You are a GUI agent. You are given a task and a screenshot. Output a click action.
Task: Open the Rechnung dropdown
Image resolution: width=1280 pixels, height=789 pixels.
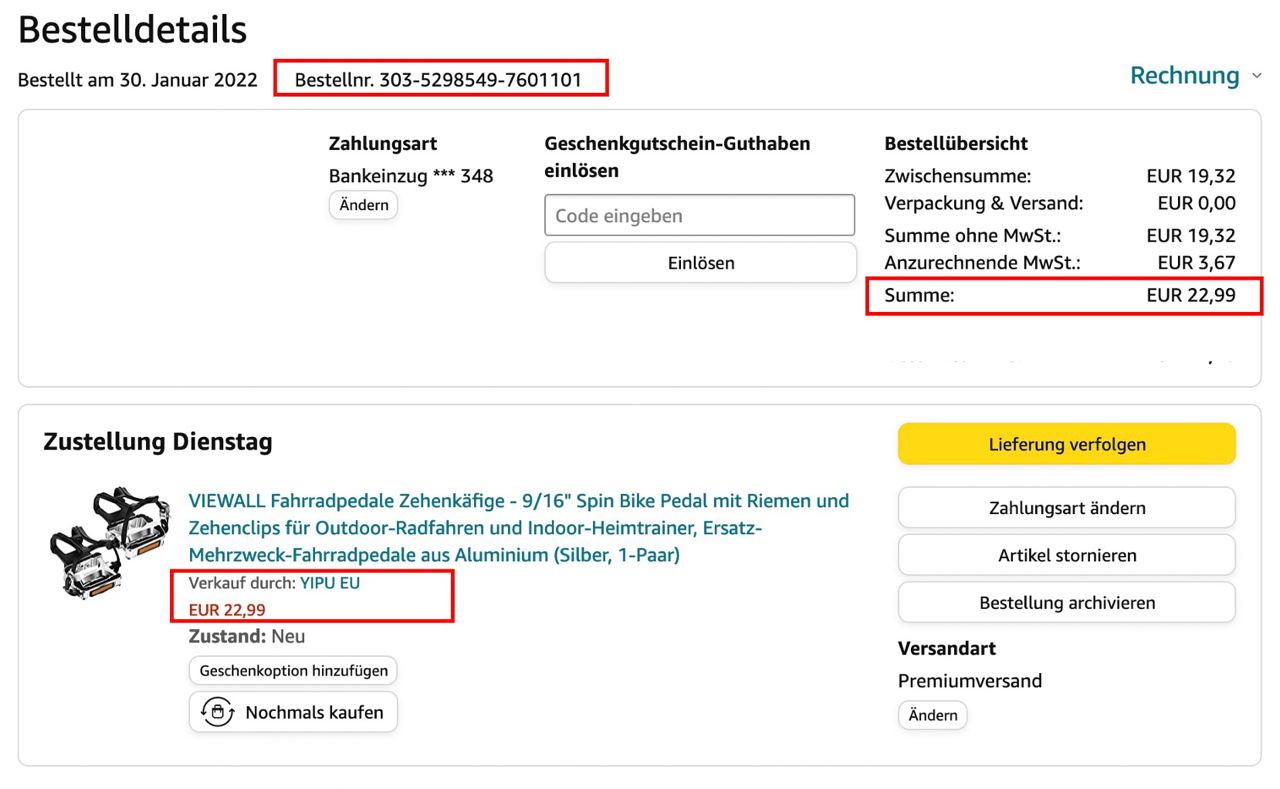1184,76
